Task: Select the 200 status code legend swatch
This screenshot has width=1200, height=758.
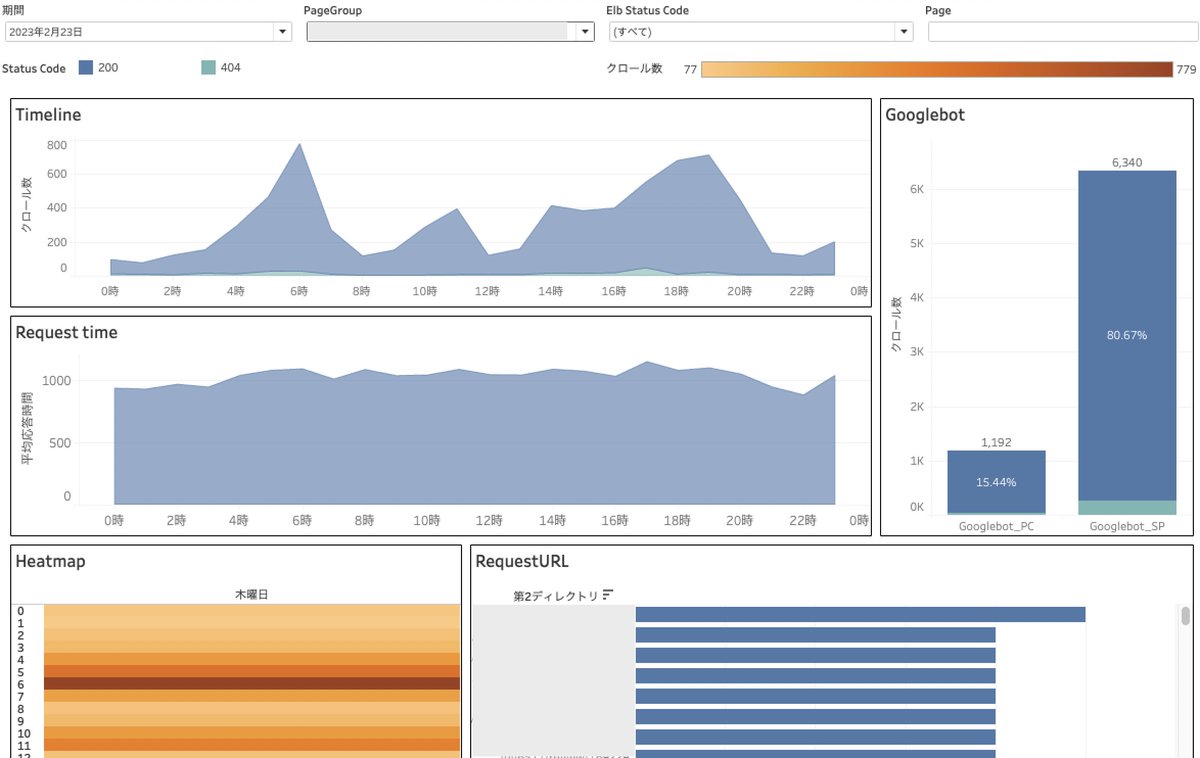Action: coord(86,68)
